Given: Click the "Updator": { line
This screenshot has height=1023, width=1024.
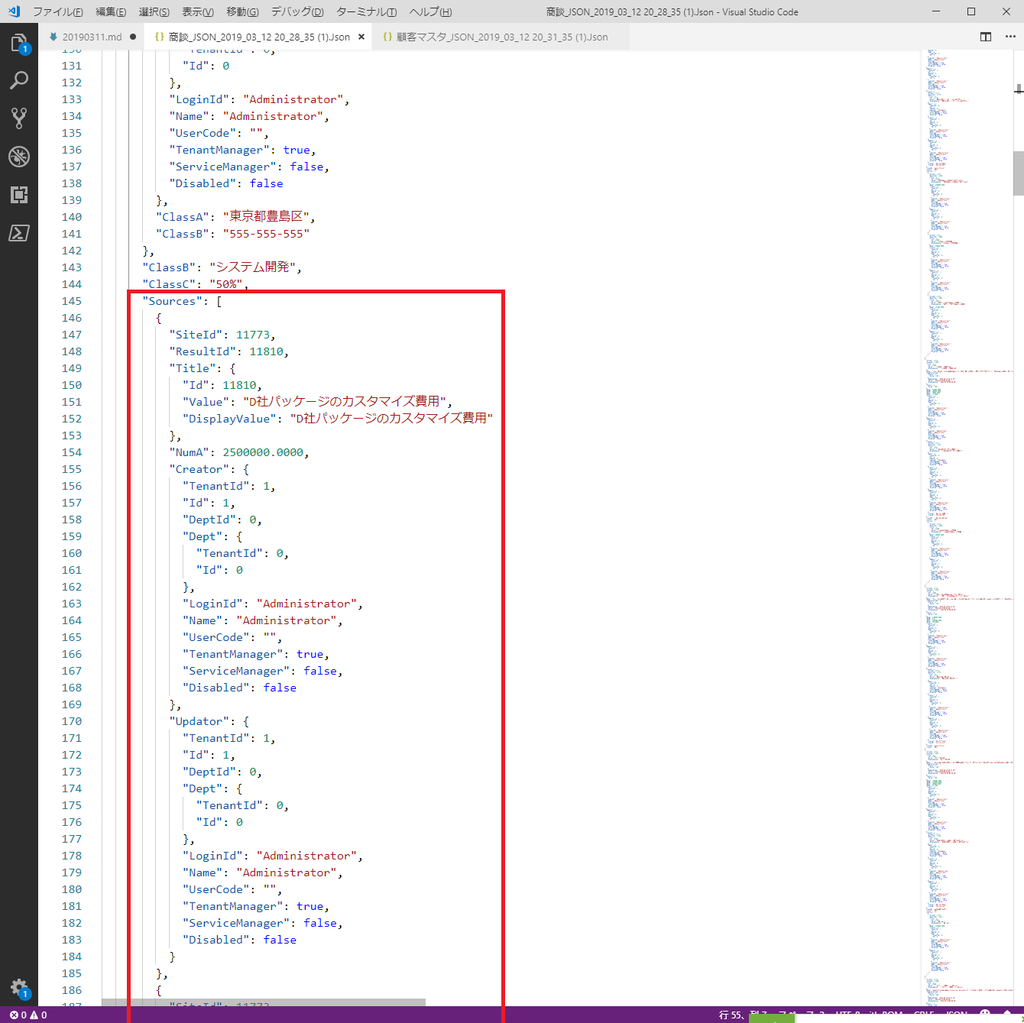Looking at the screenshot, I should click(x=209, y=721).
